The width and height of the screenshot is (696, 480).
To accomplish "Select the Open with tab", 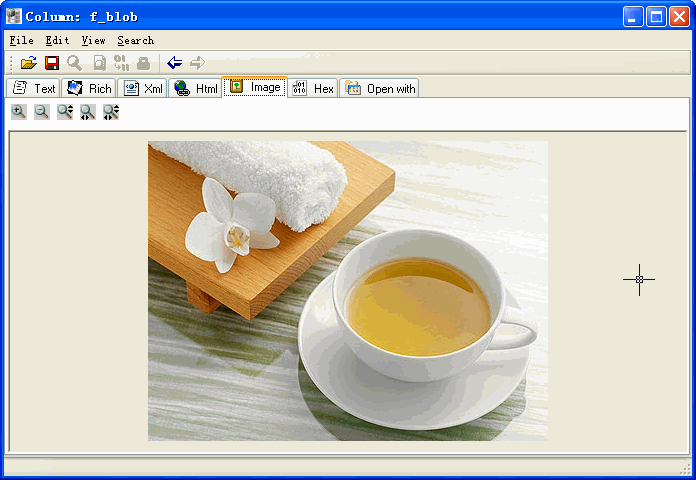I will coord(380,88).
